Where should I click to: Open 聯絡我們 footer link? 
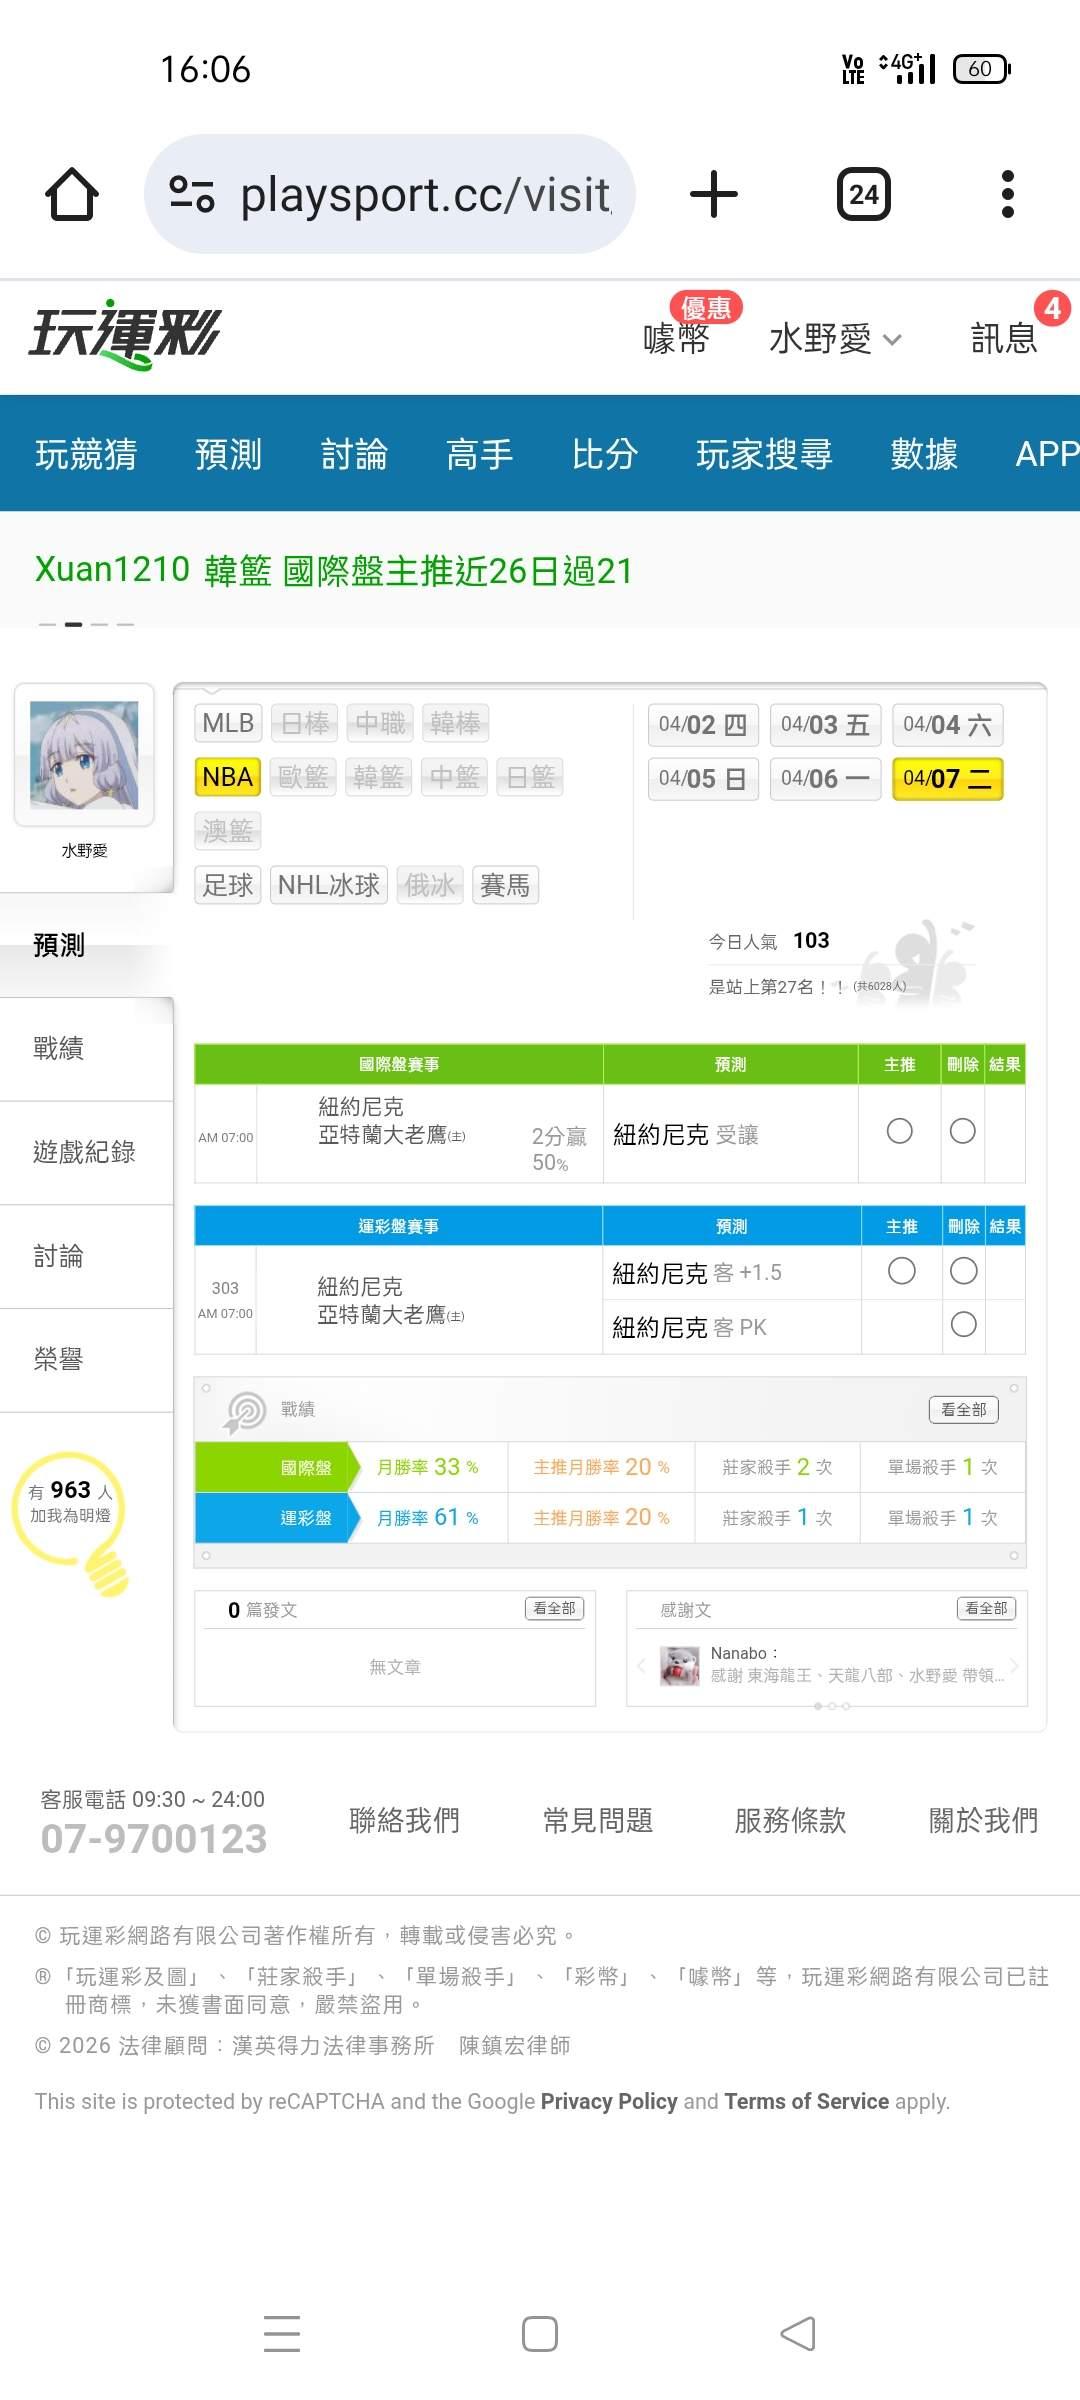(x=404, y=1820)
